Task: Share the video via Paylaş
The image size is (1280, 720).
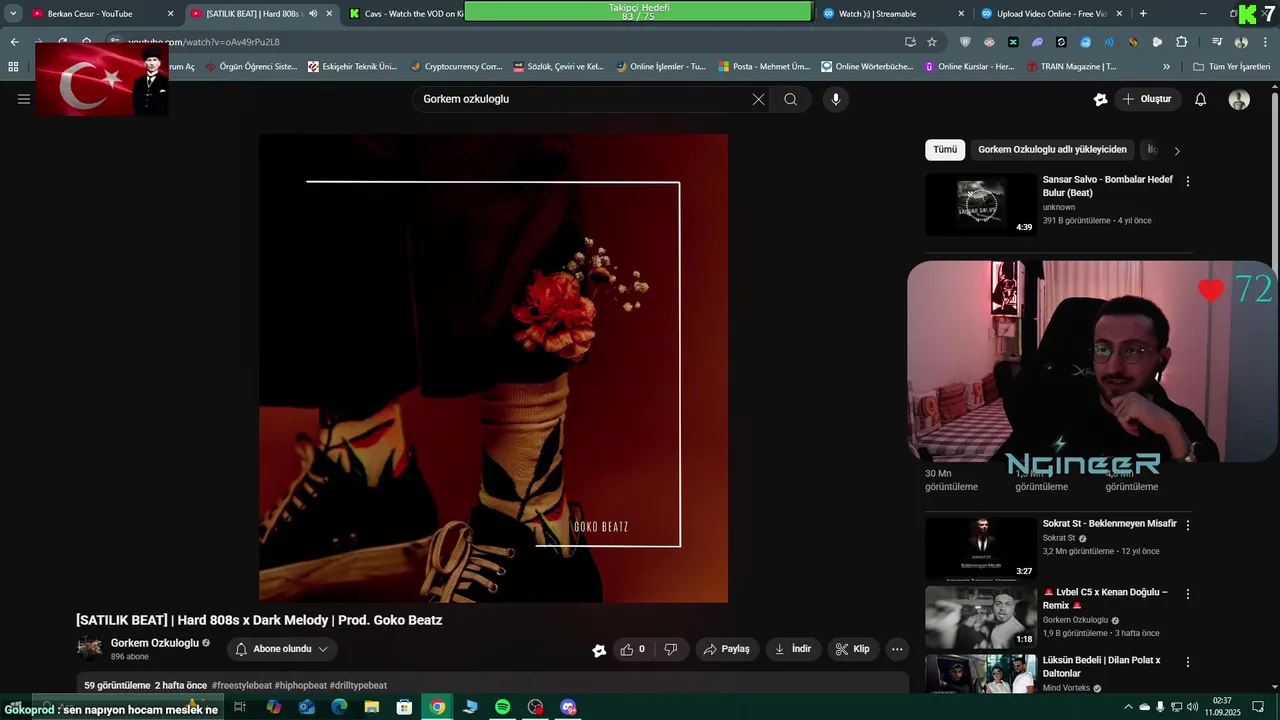Action: click(727, 649)
